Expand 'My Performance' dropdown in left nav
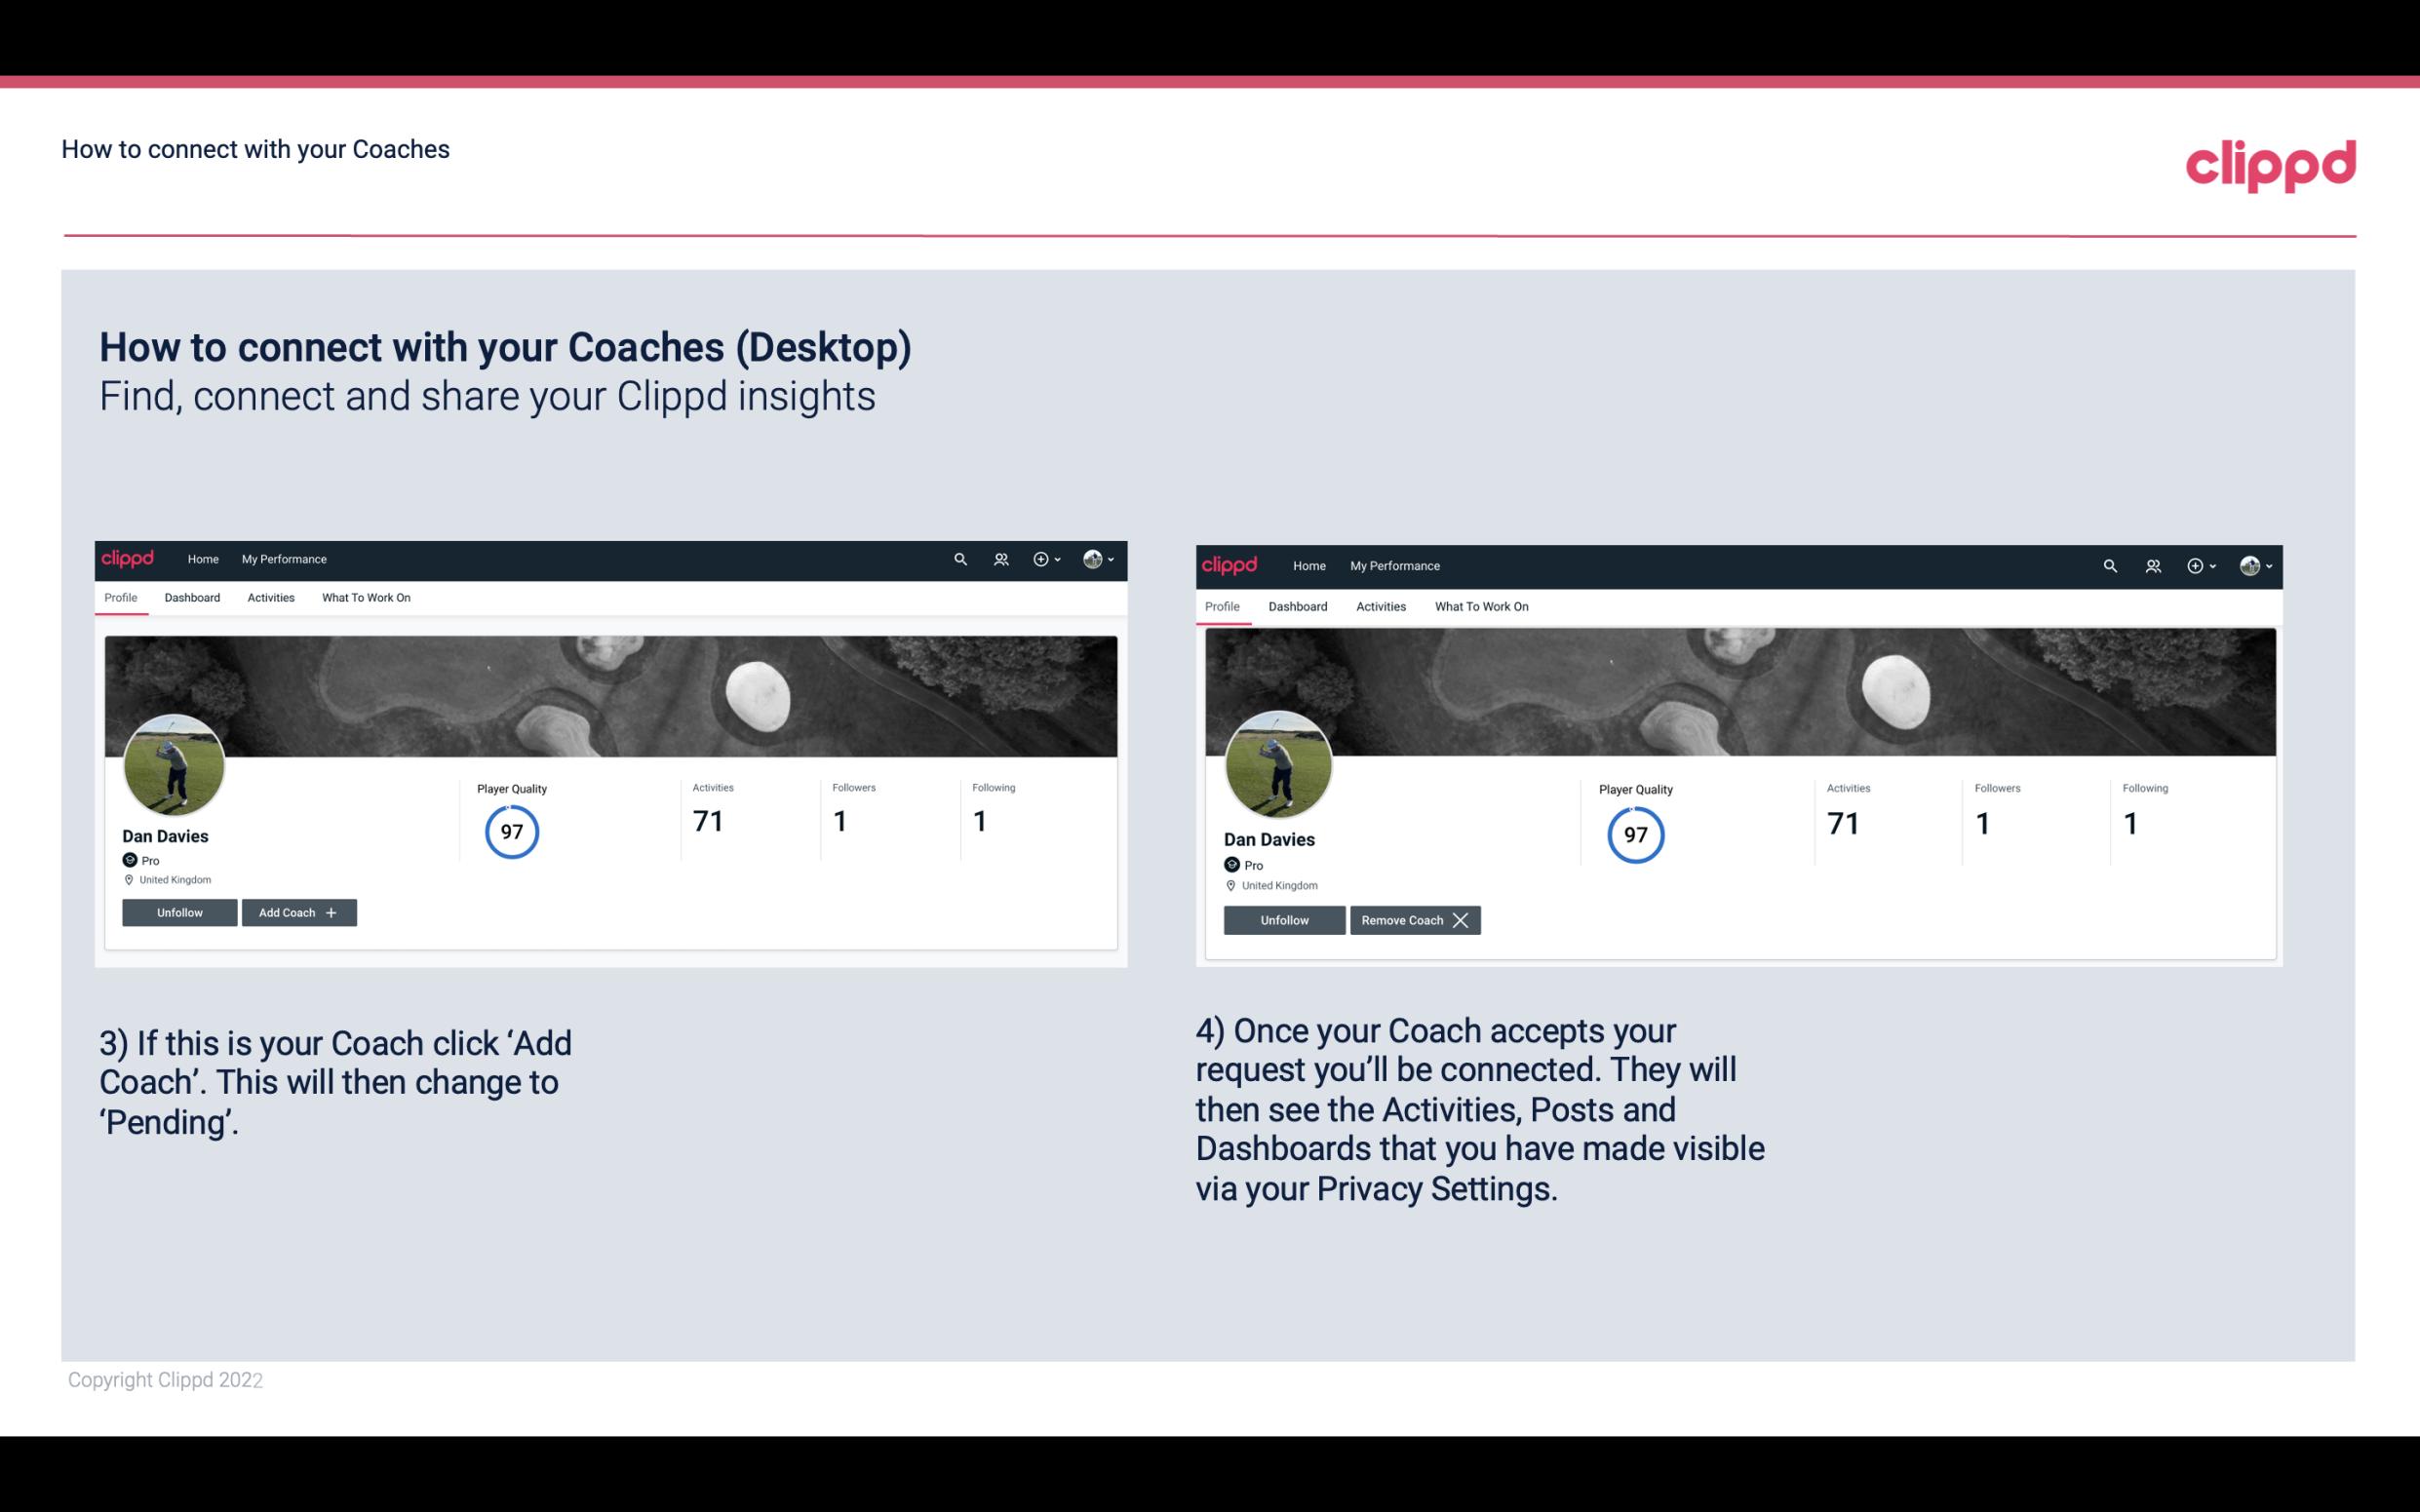Viewport: 2420px width, 1512px height. tap(284, 558)
